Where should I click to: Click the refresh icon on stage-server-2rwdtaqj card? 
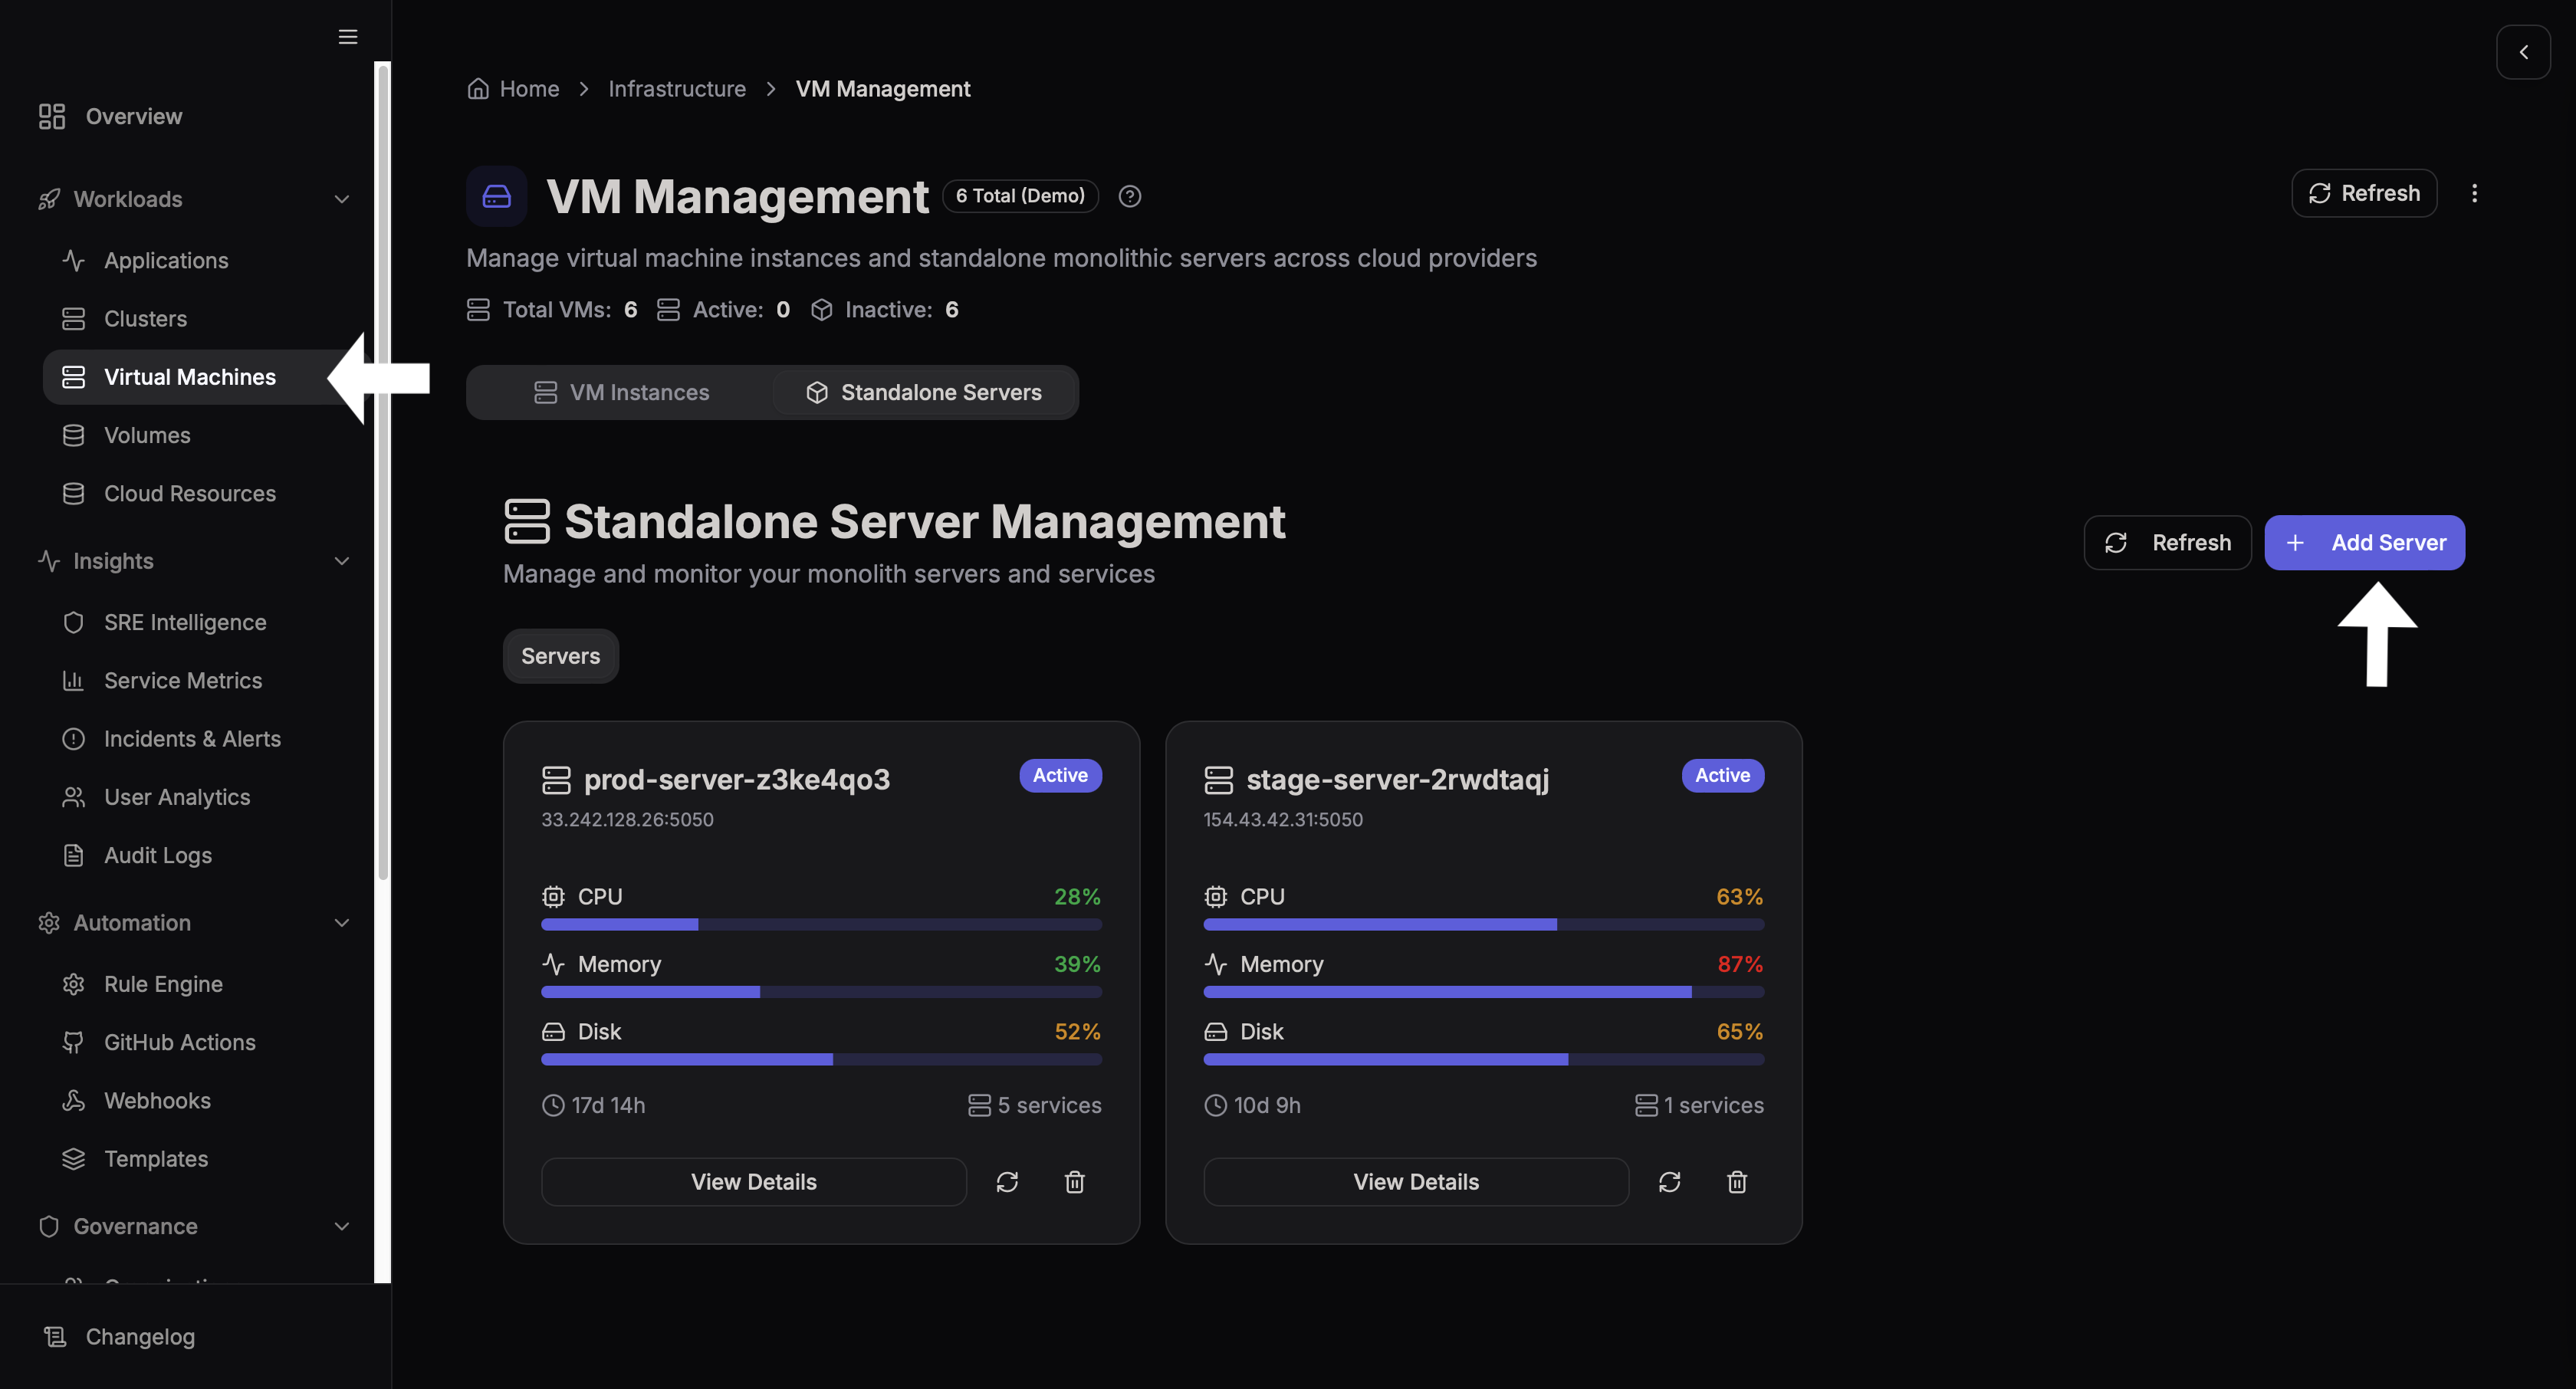[1670, 1181]
